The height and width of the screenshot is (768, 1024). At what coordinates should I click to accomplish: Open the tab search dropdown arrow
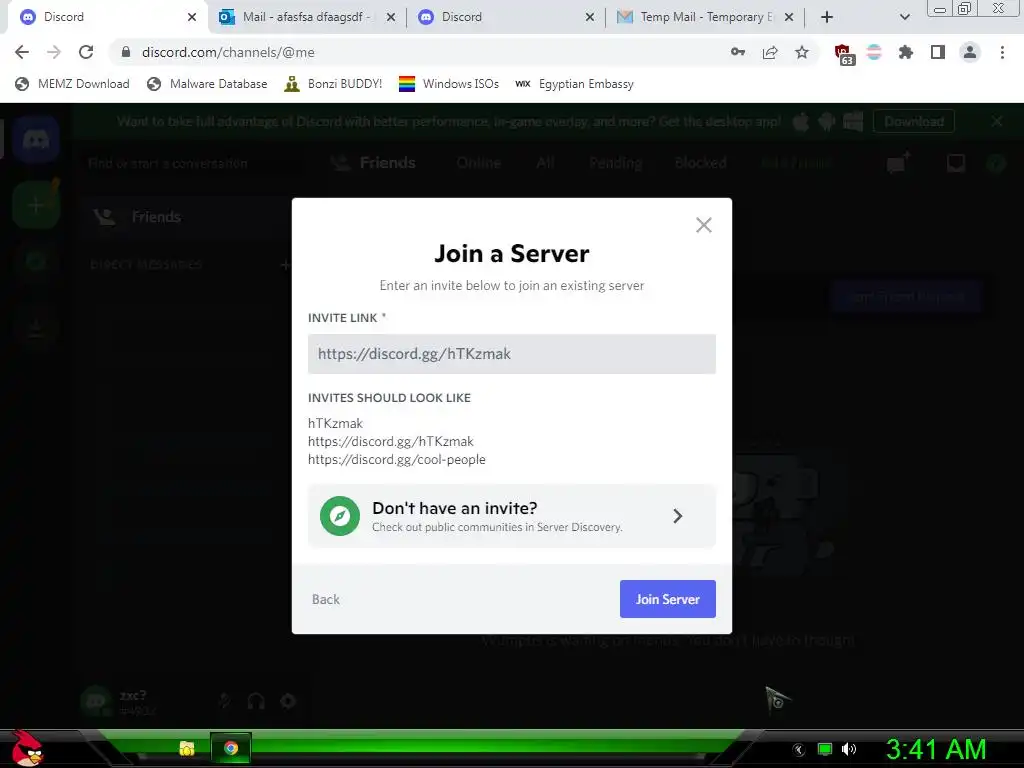(904, 17)
